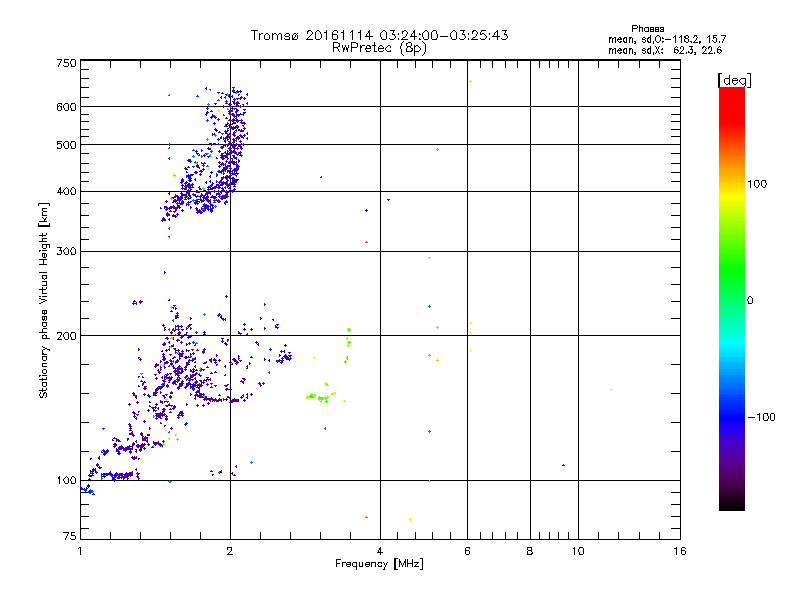The width and height of the screenshot is (800, 600).
Task: Click the x-axis tick label '6'
Action: (x=467, y=551)
